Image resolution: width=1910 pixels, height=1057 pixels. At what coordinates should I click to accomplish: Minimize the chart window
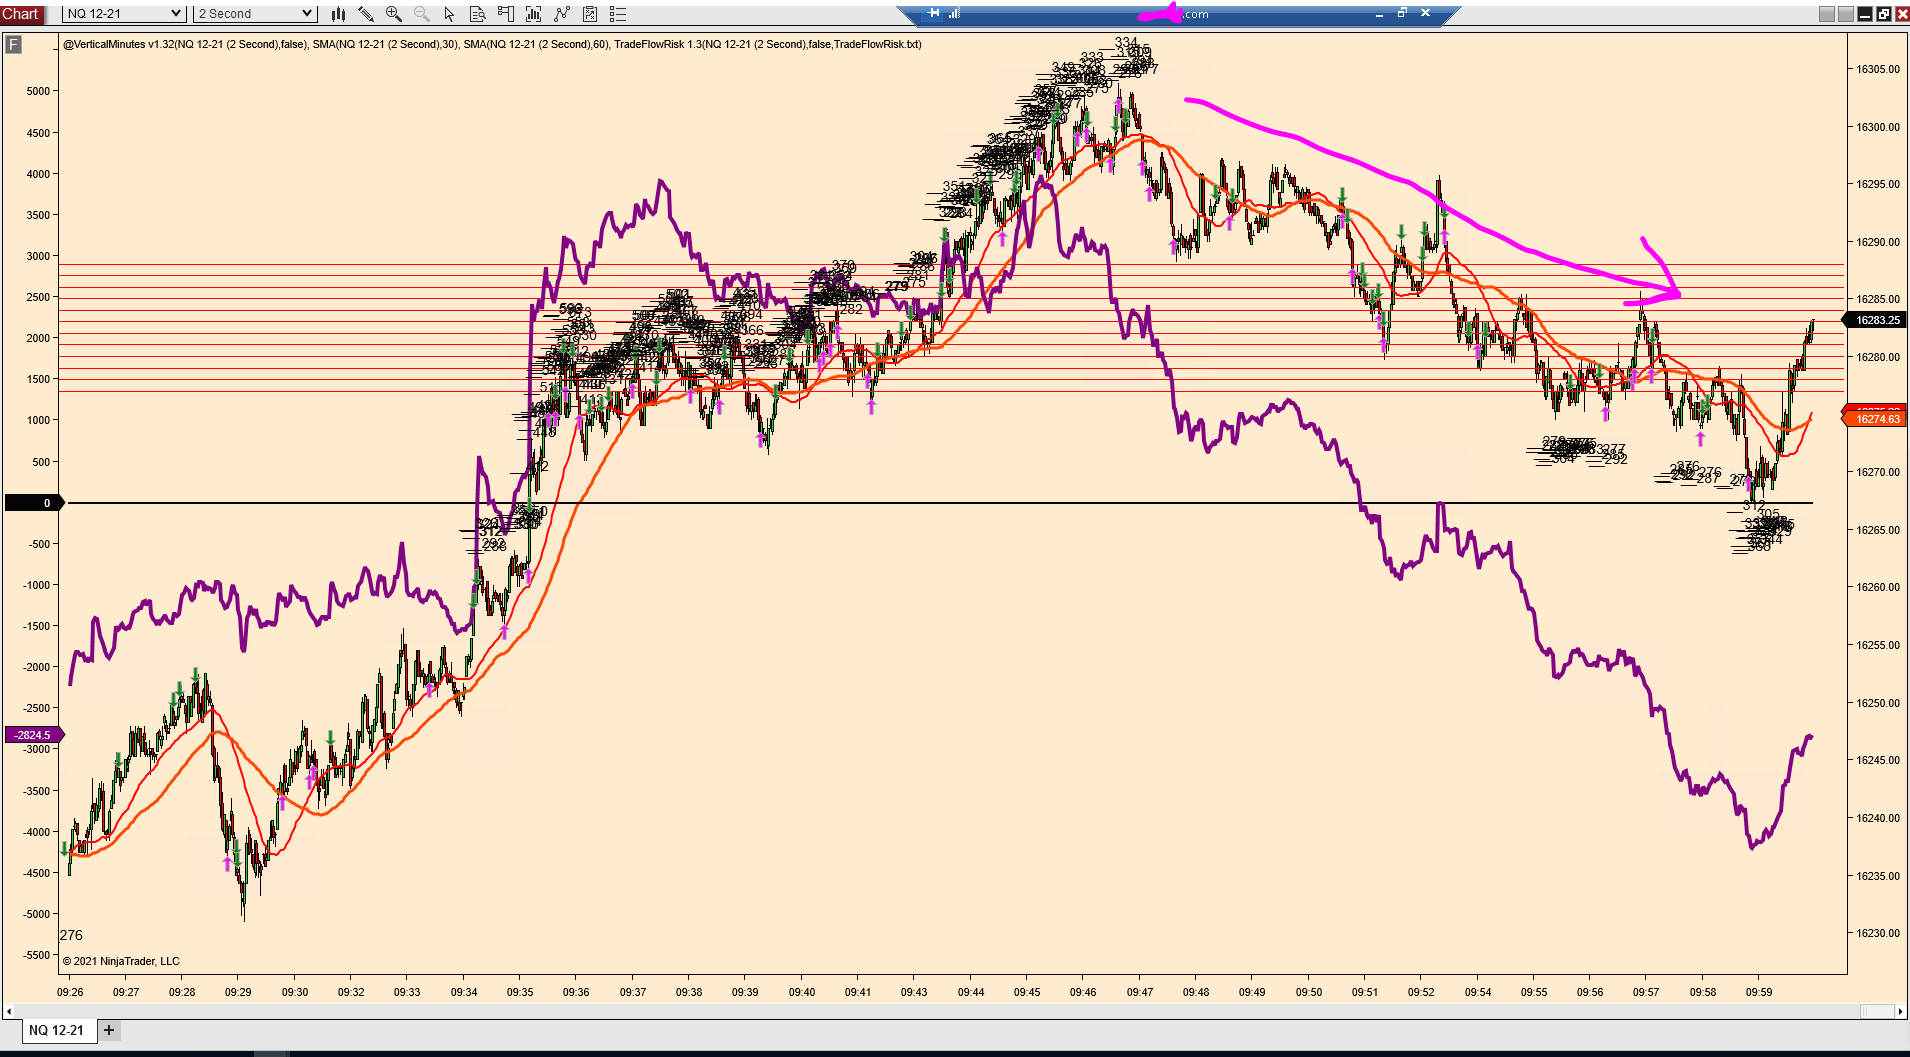[x=1865, y=14]
